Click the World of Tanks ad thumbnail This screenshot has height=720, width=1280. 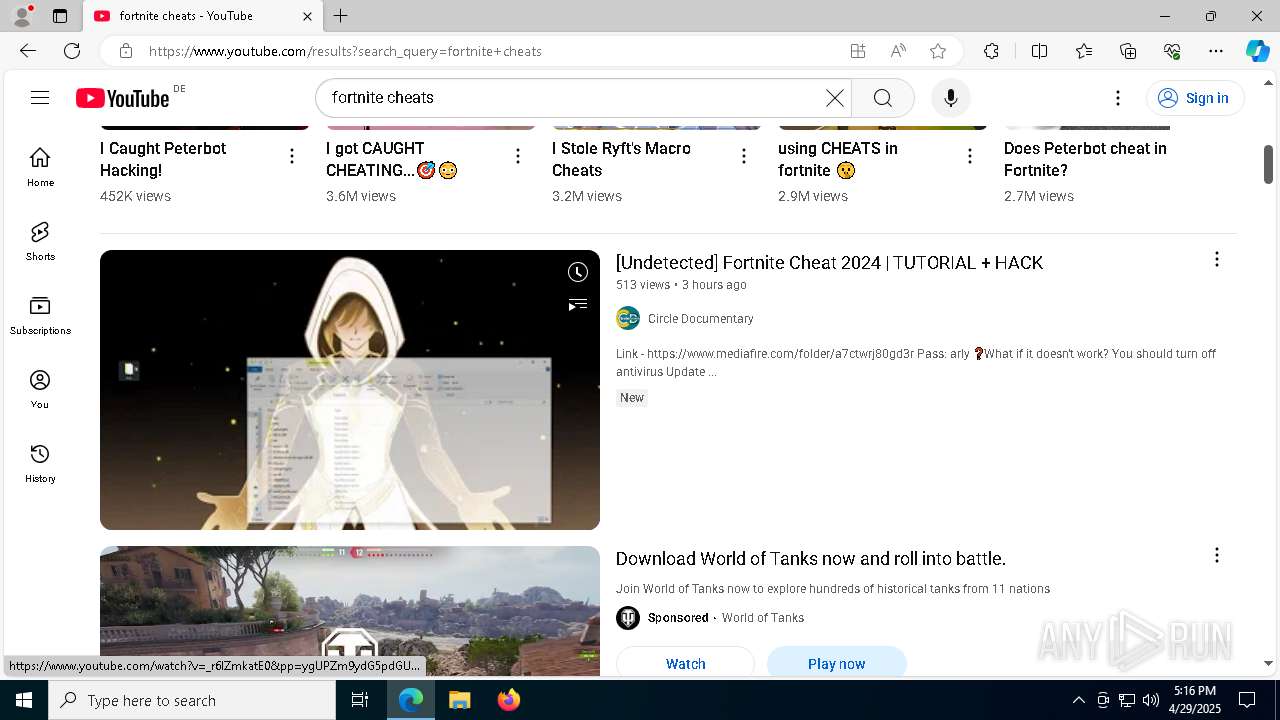[x=350, y=611]
